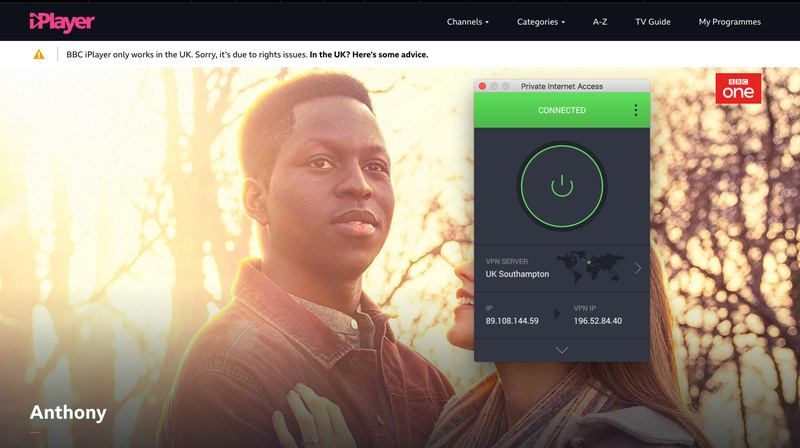Click the world map server location thumbnail
Viewport: 800px width, 448px height.
pyautogui.click(x=591, y=267)
